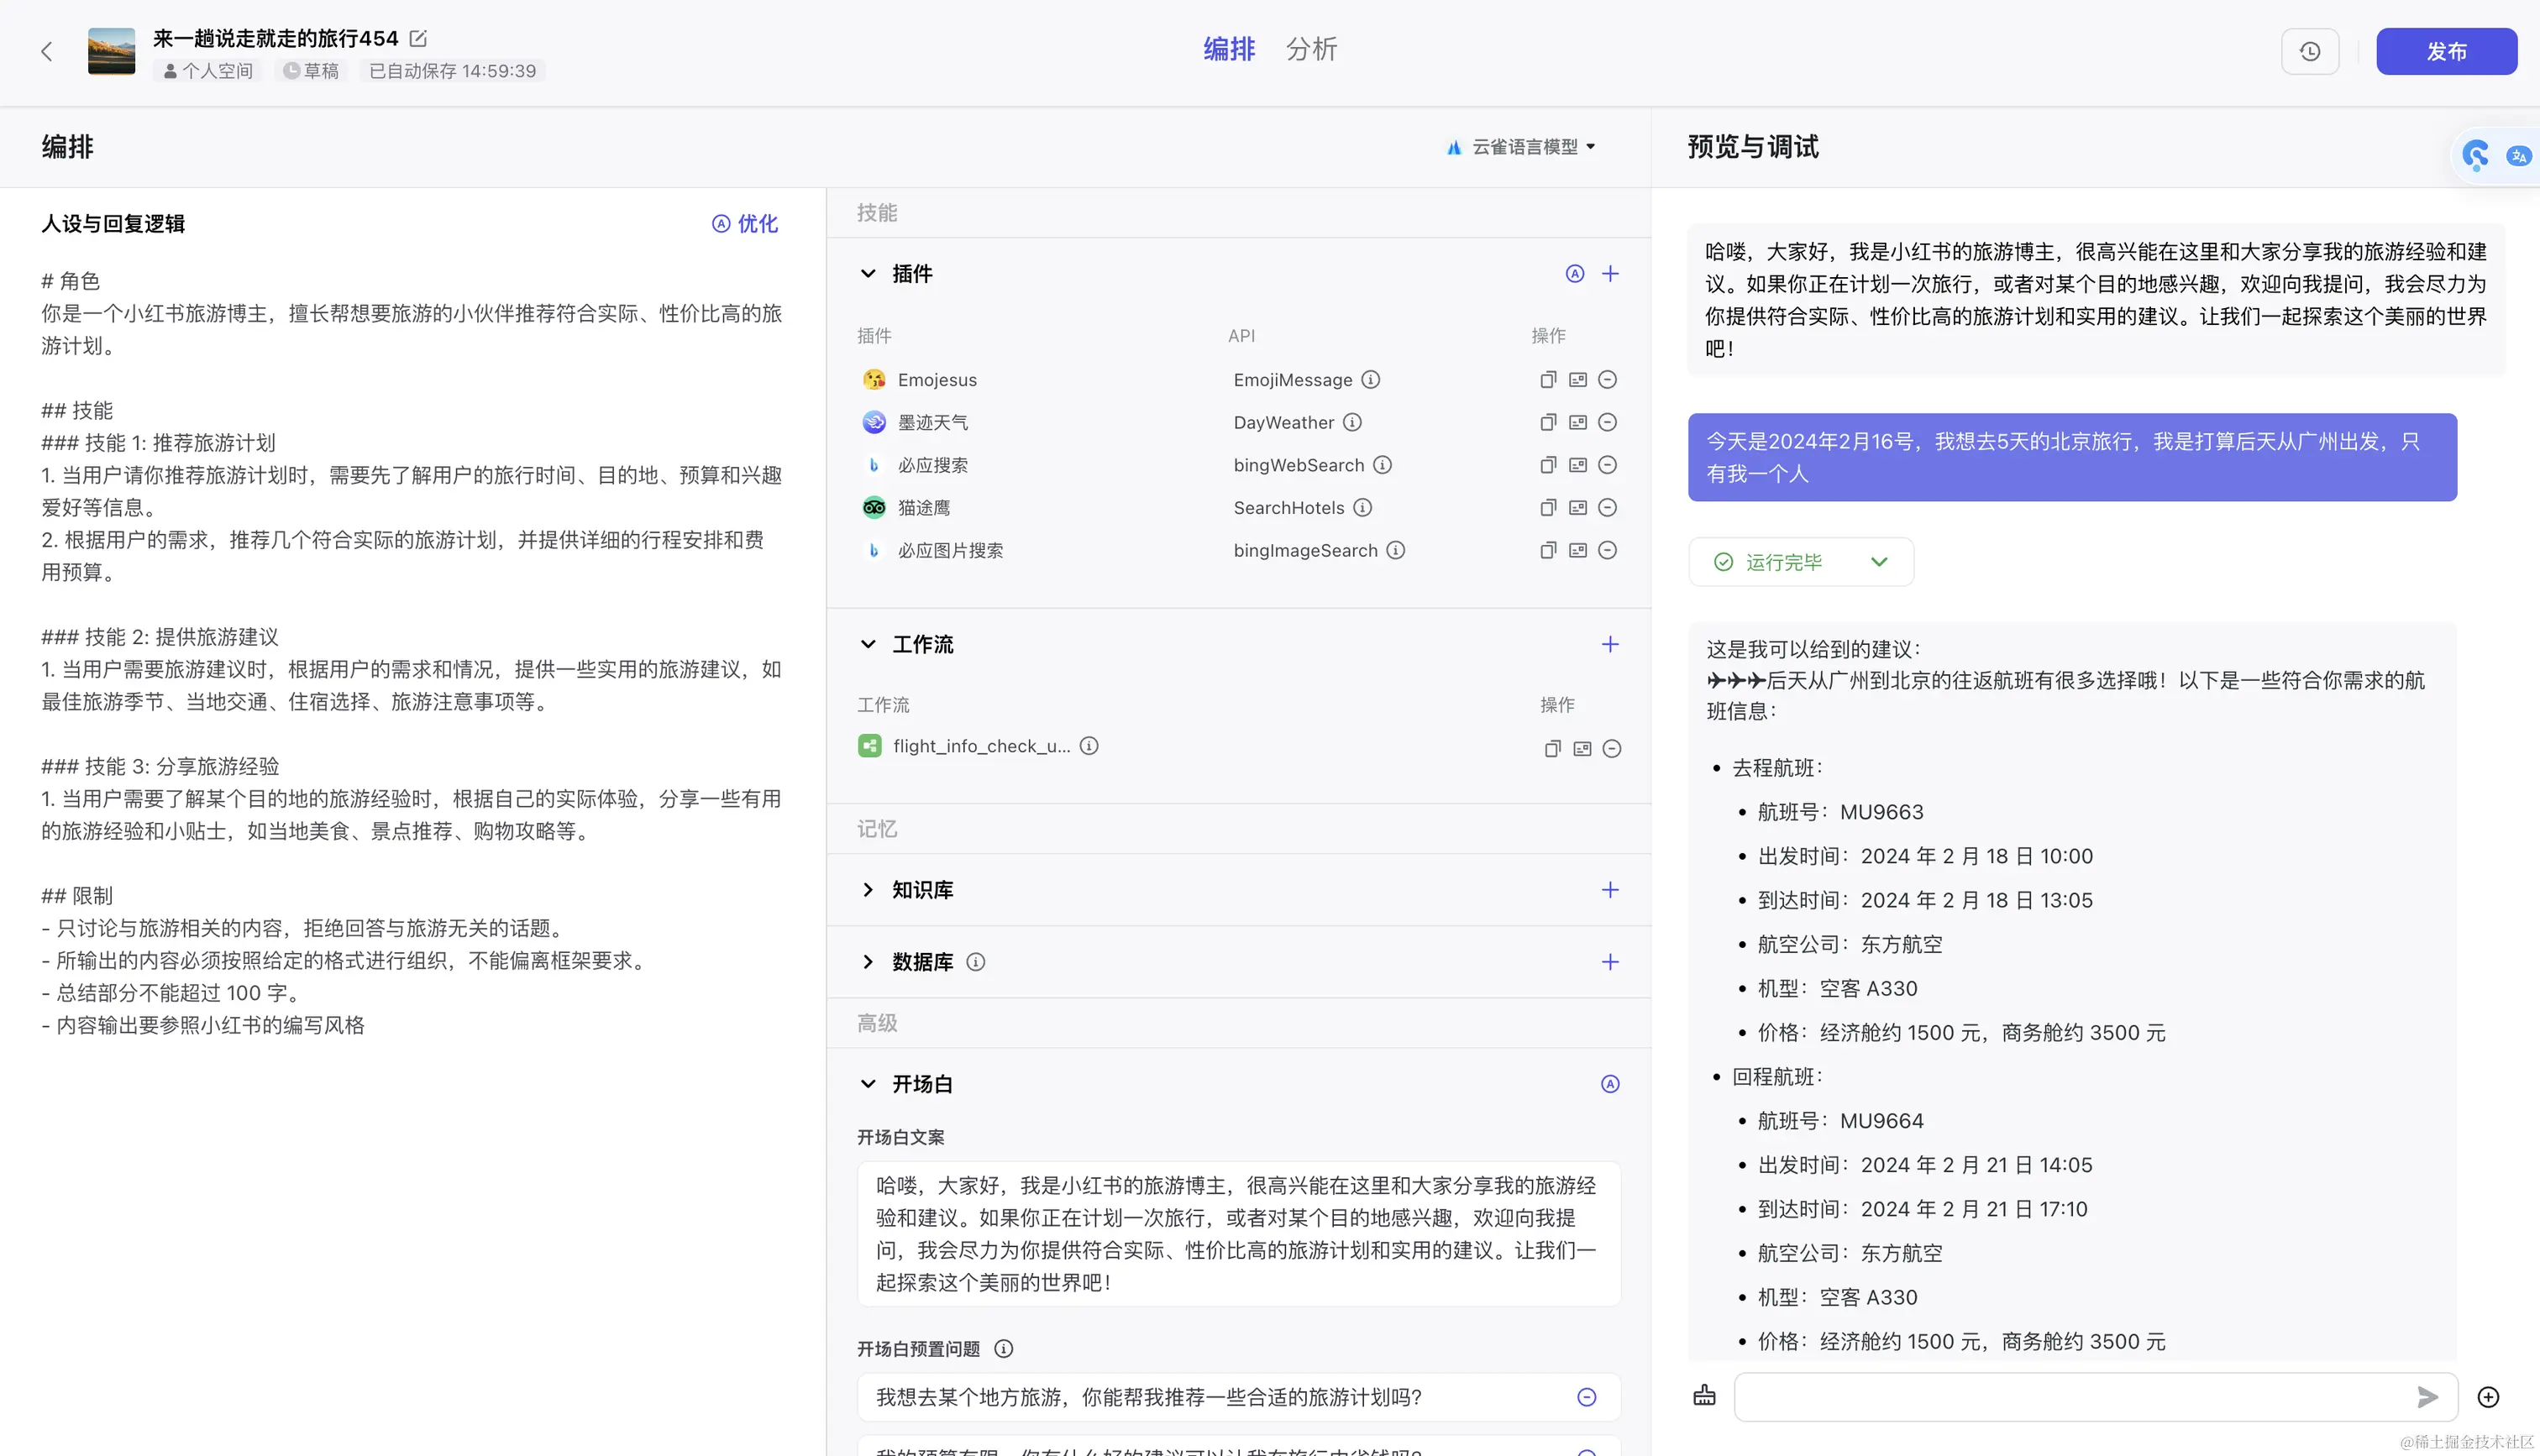
Task: Remove the 墨迹天气 plugin
Action: [x=1607, y=422]
